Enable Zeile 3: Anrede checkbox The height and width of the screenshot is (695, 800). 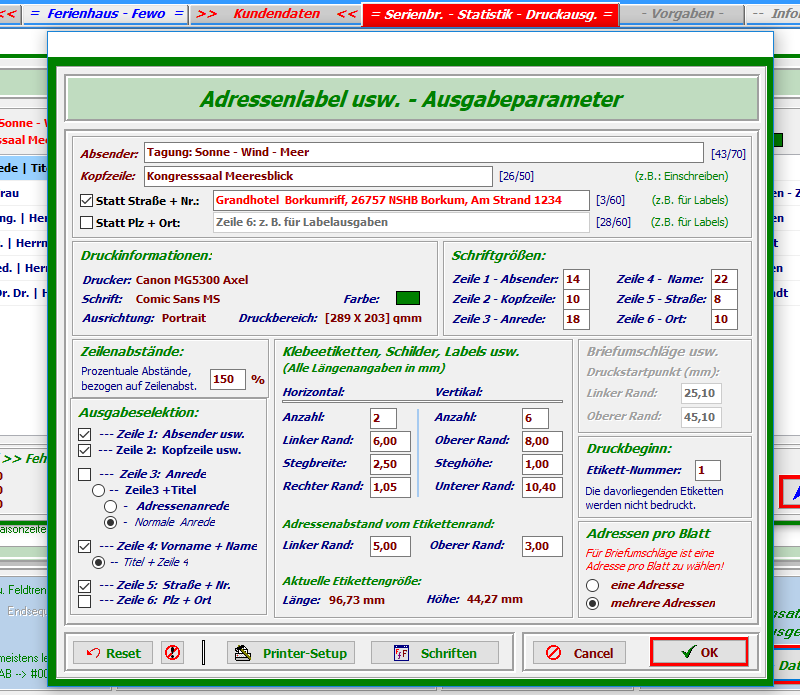tap(85, 474)
